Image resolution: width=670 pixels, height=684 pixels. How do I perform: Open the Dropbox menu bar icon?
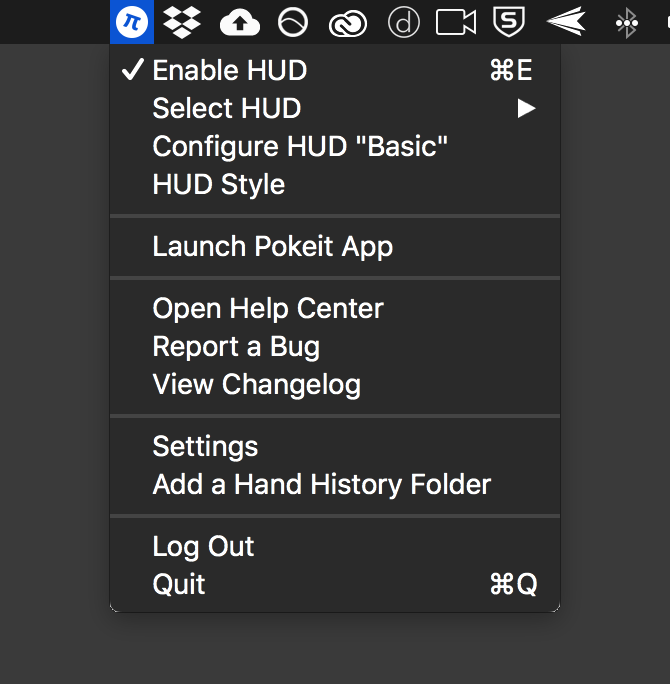(182, 22)
